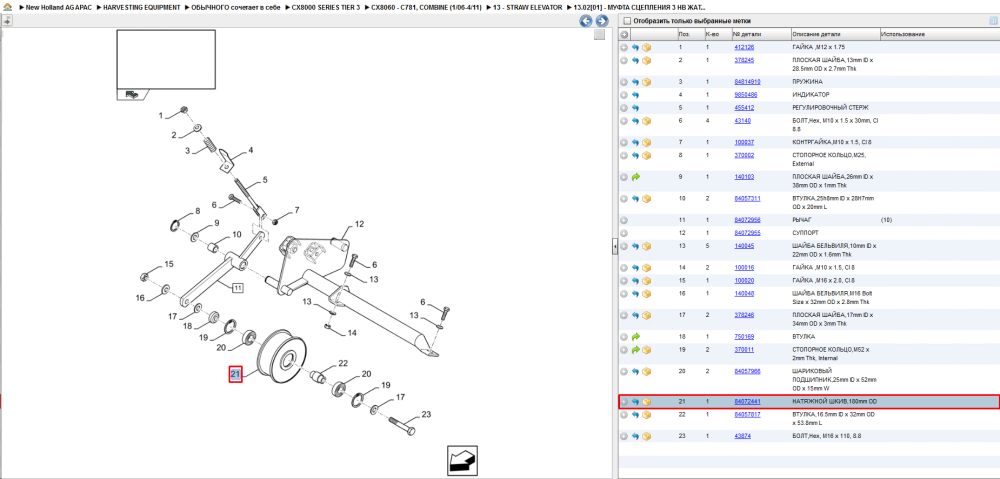Viewport: 1000px width, 479px height.
Task: Open part number link 9850486
Action: 746,94
